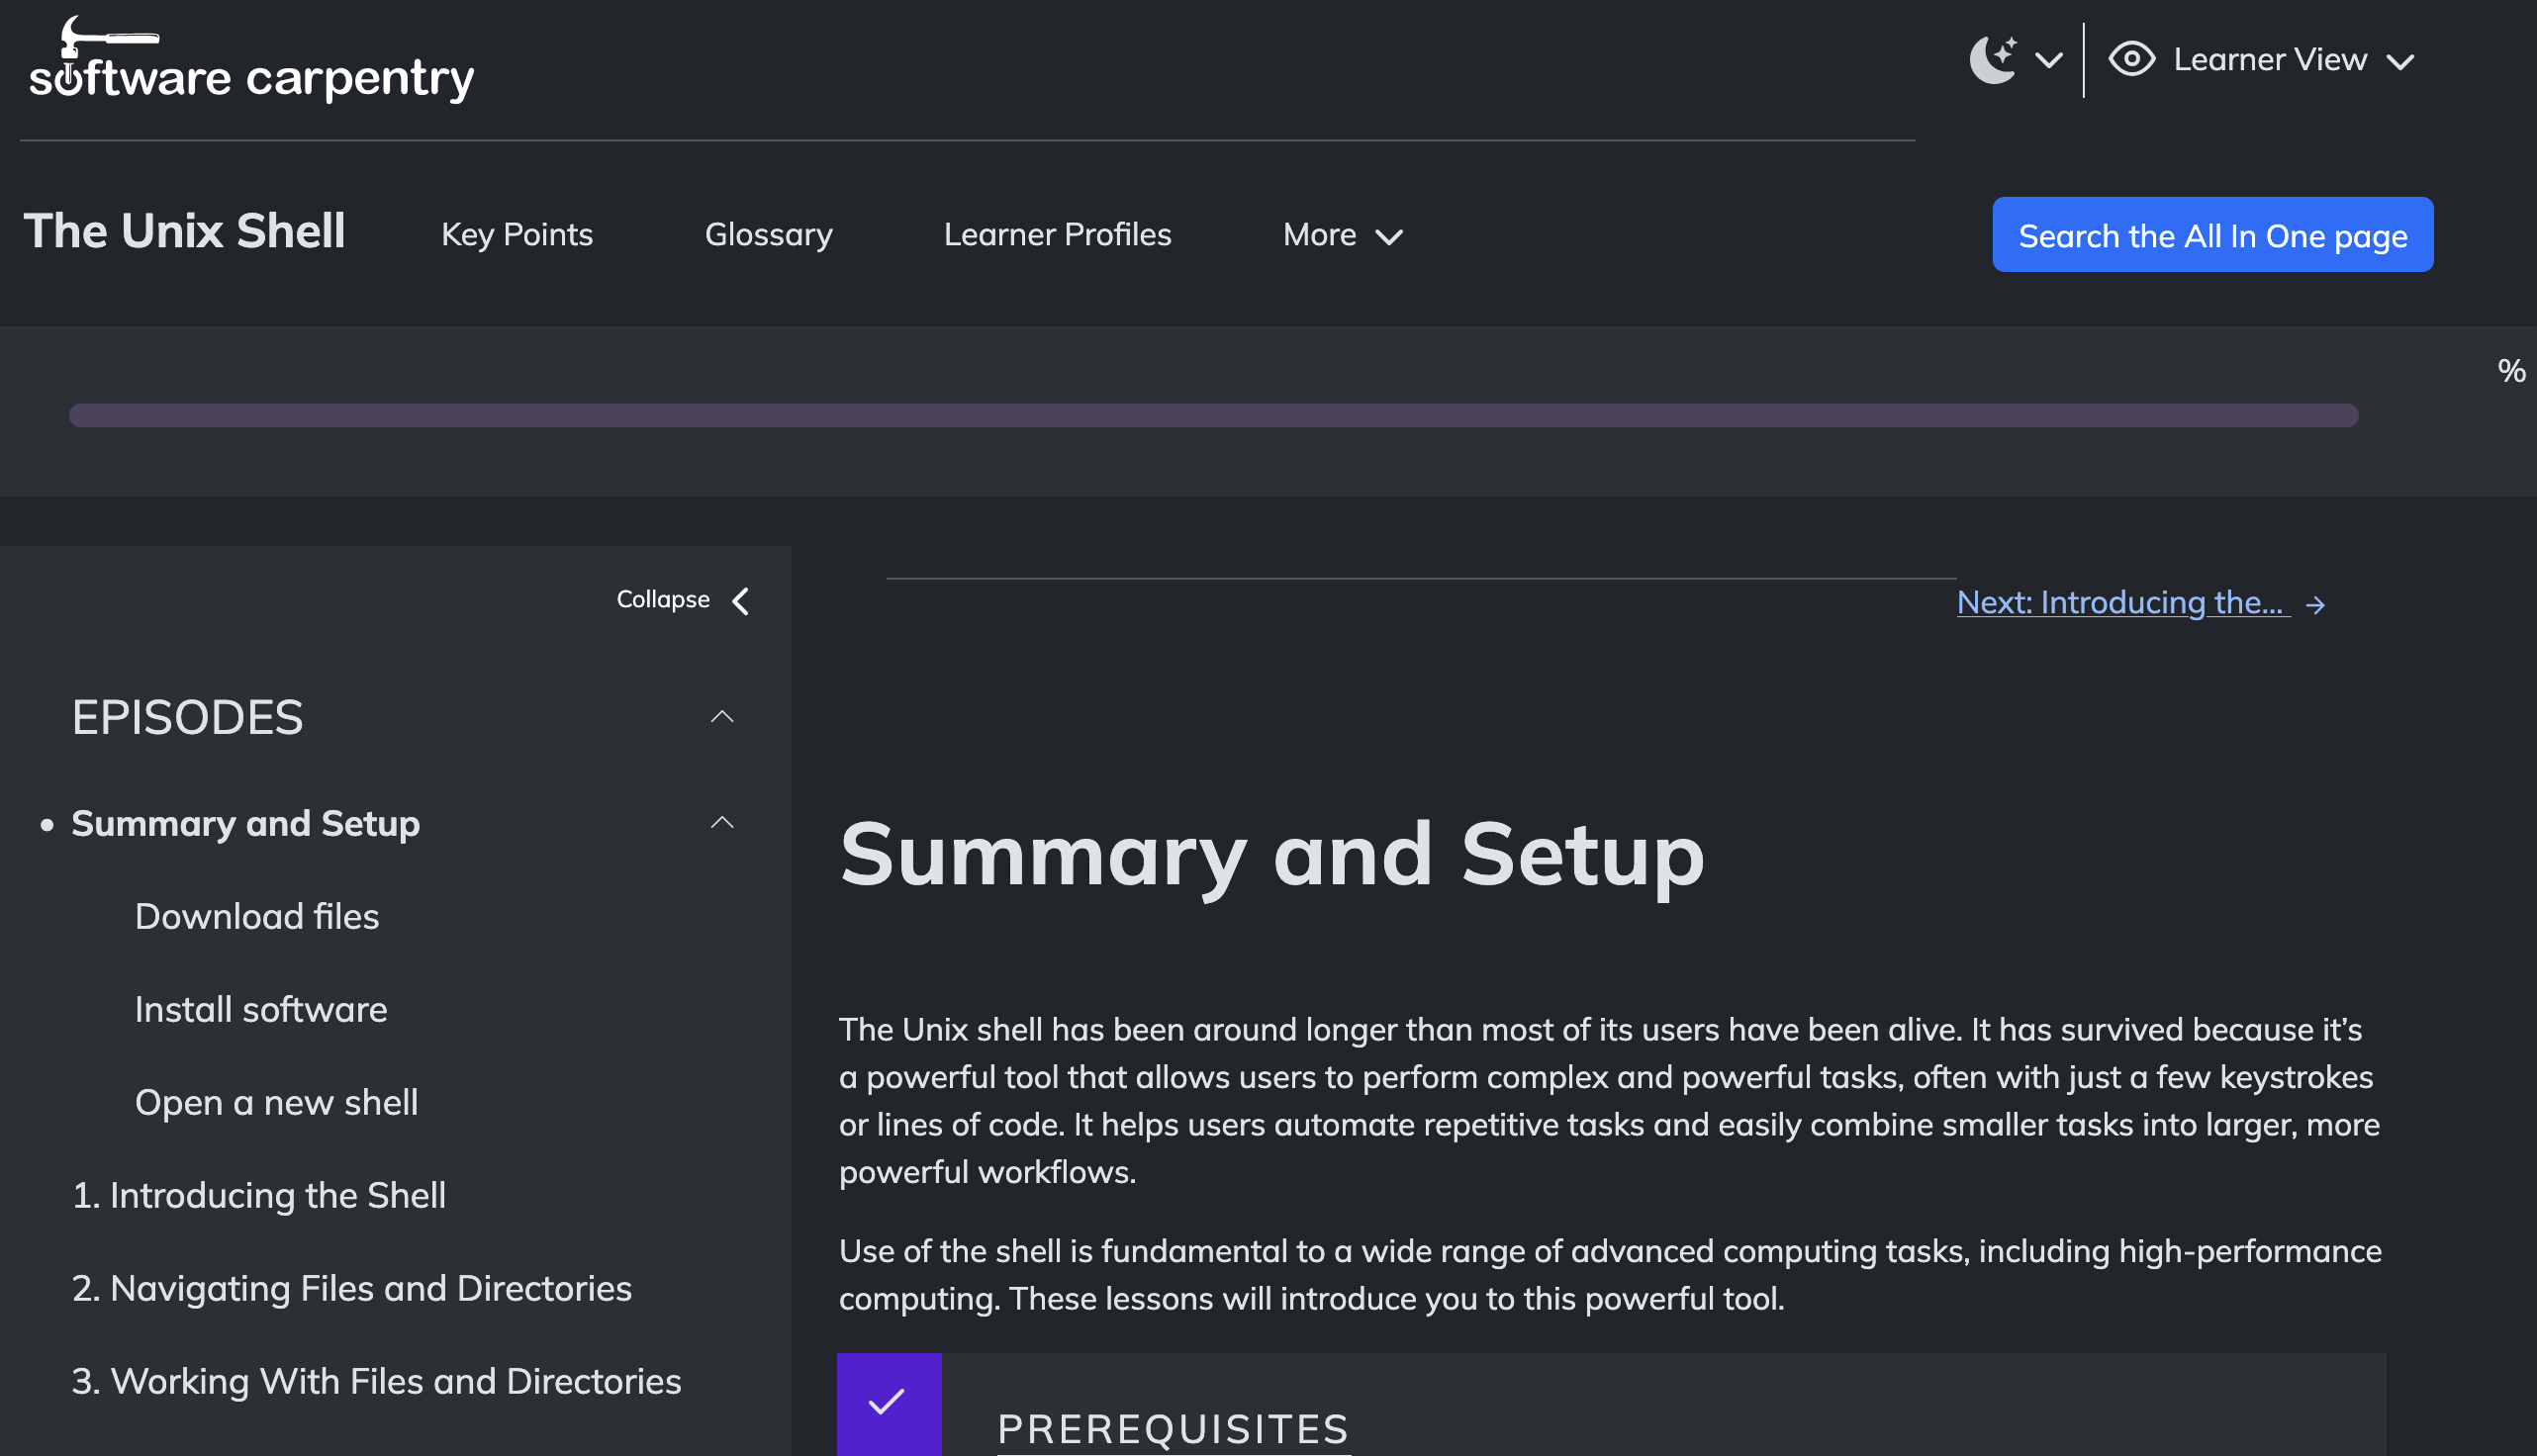Select Install software
Image resolution: width=2537 pixels, height=1456 pixels.
(261, 1009)
